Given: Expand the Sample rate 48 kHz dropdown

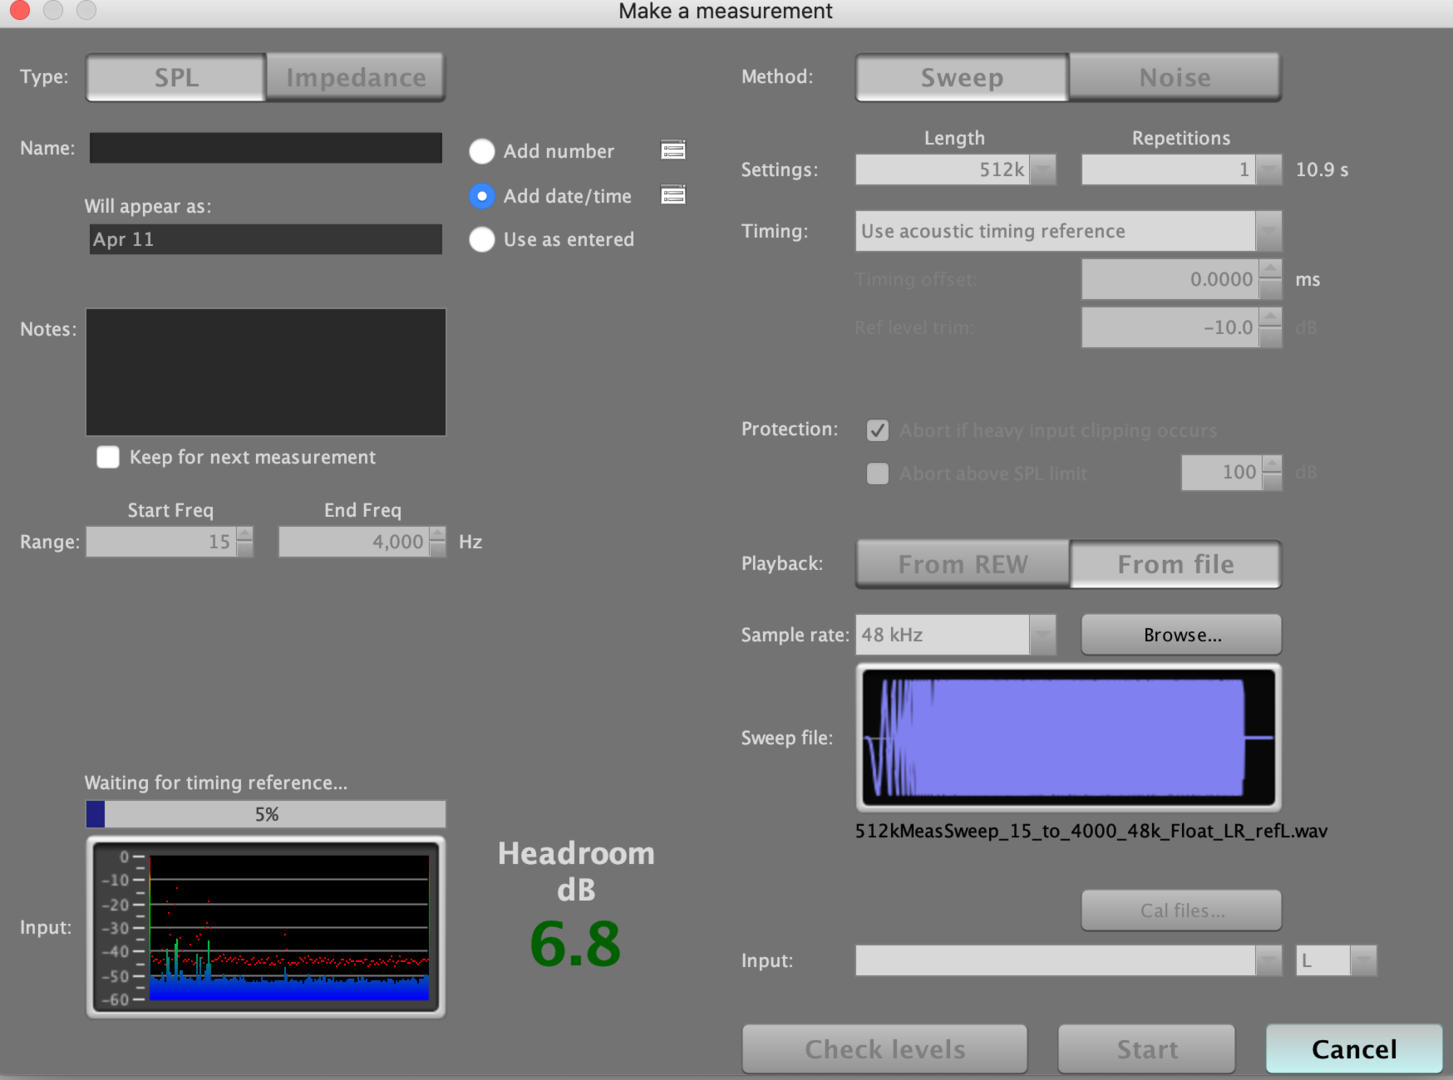Looking at the screenshot, I should 1042,635.
